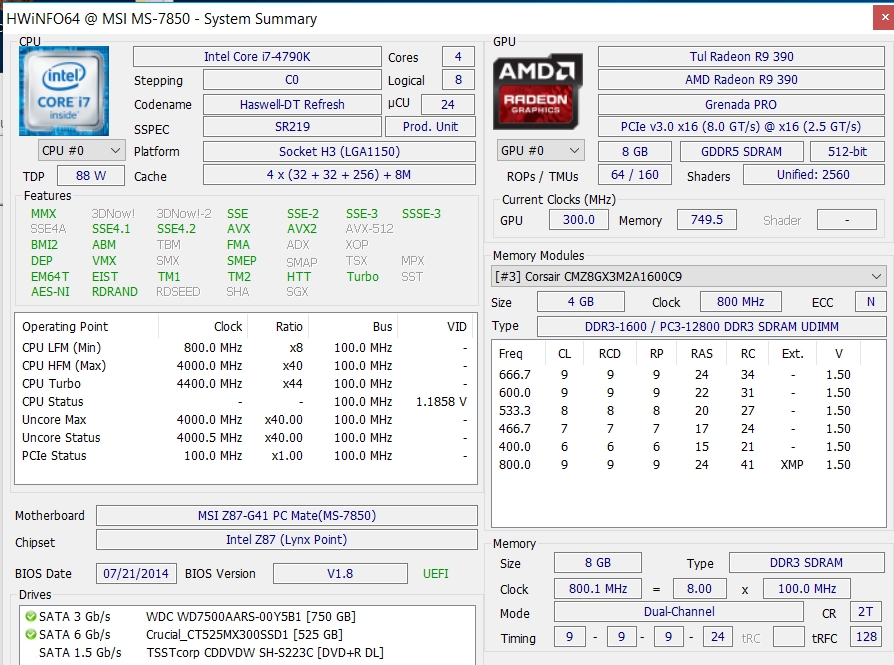Click the tRFC 128 field
894x665 pixels.
coord(865,636)
